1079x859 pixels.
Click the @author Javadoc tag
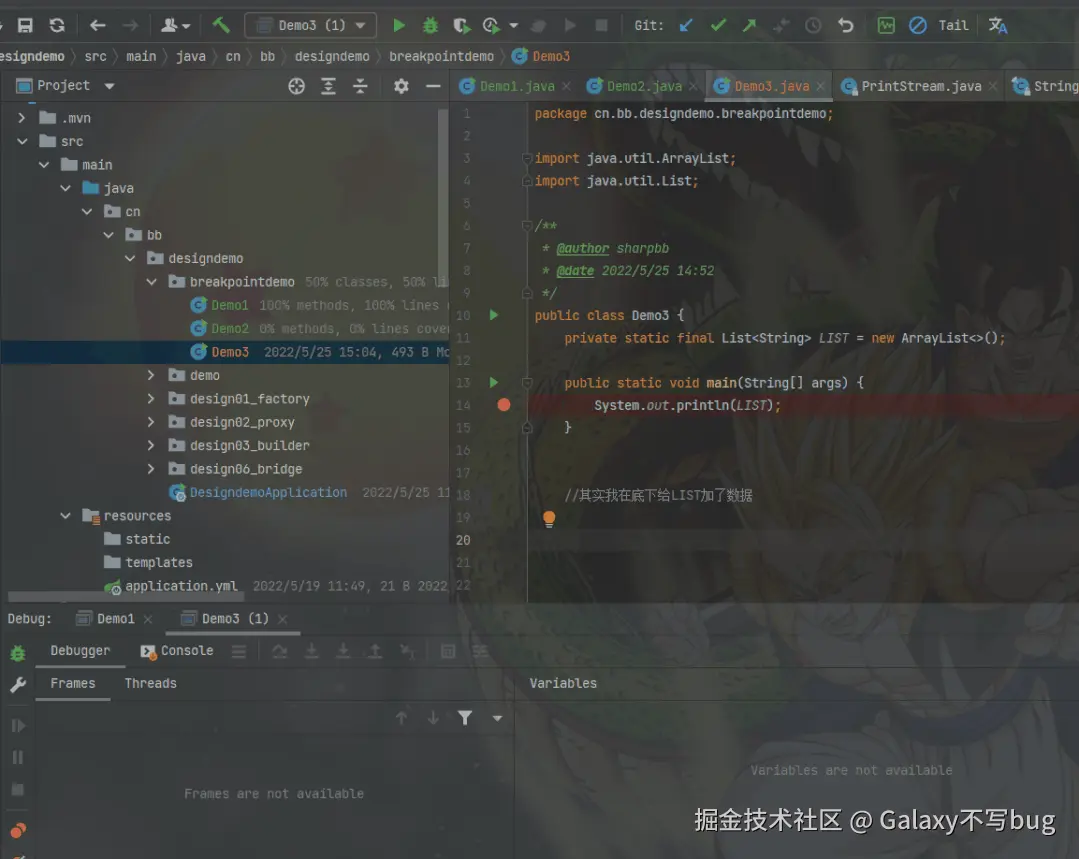583,248
